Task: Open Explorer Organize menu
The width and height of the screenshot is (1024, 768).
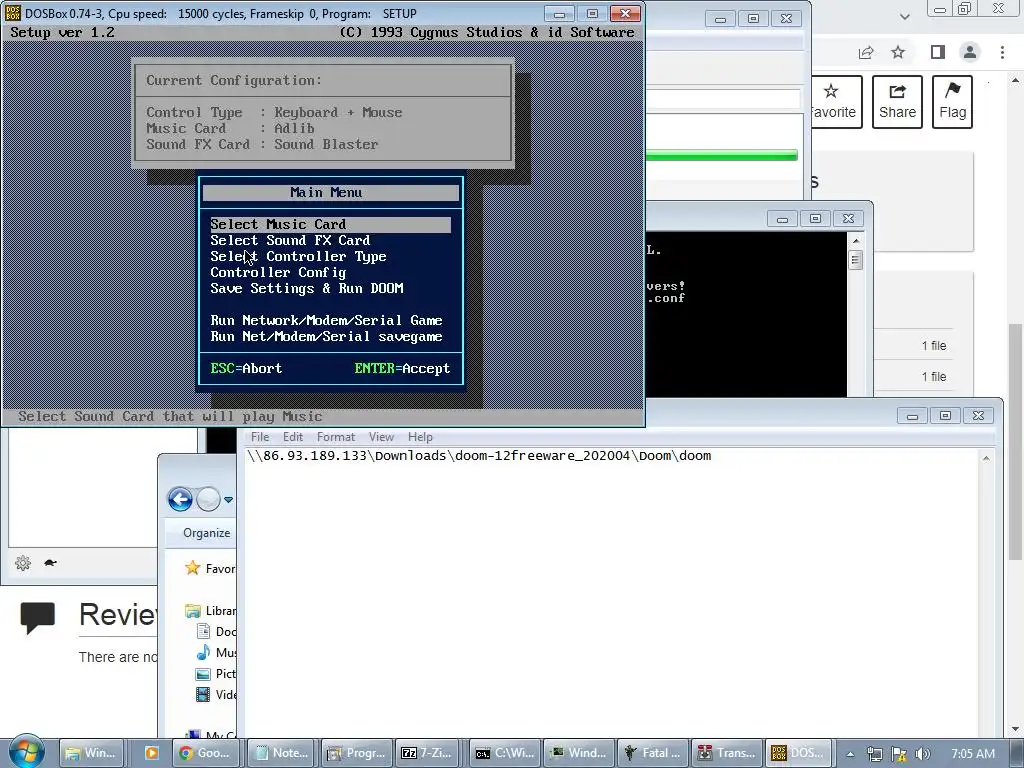Action: (x=206, y=533)
